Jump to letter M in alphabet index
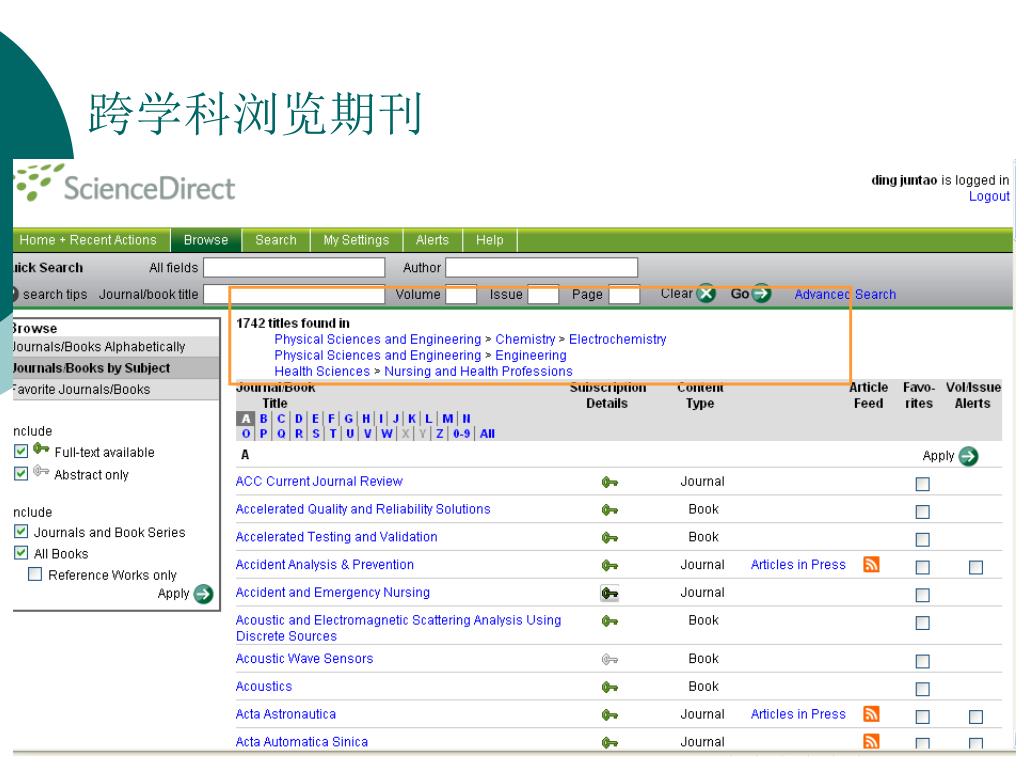Screen dimensions: 1024x768 pos(447,419)
